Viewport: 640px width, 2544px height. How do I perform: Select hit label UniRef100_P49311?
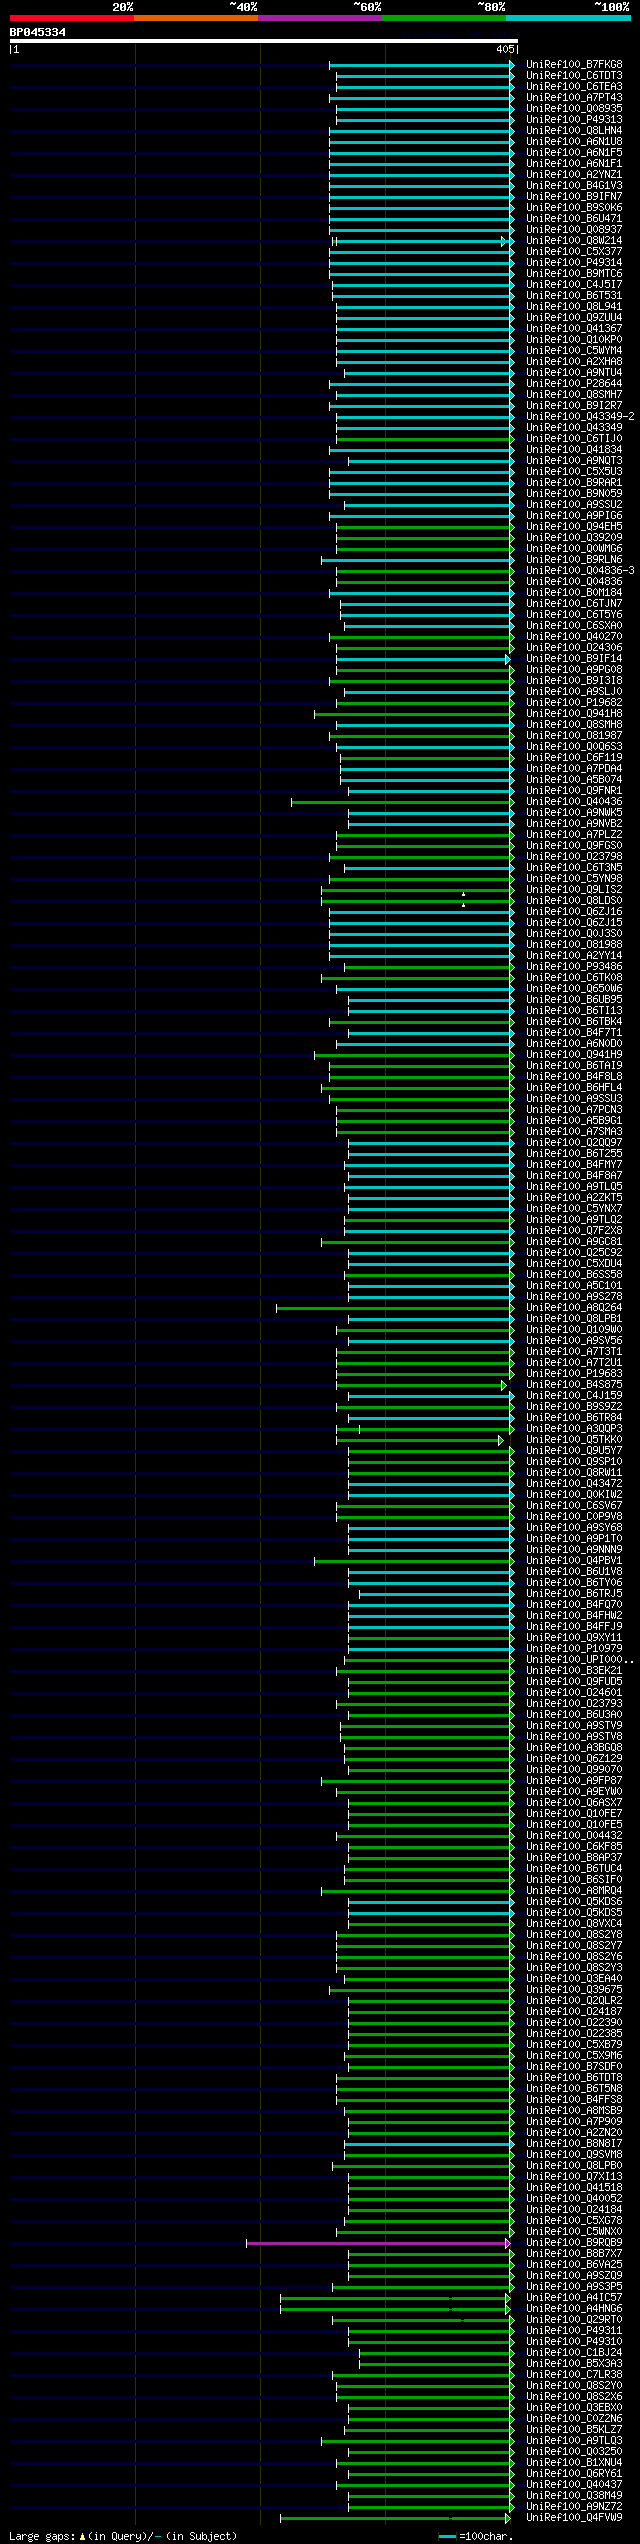coord(574,2331)
